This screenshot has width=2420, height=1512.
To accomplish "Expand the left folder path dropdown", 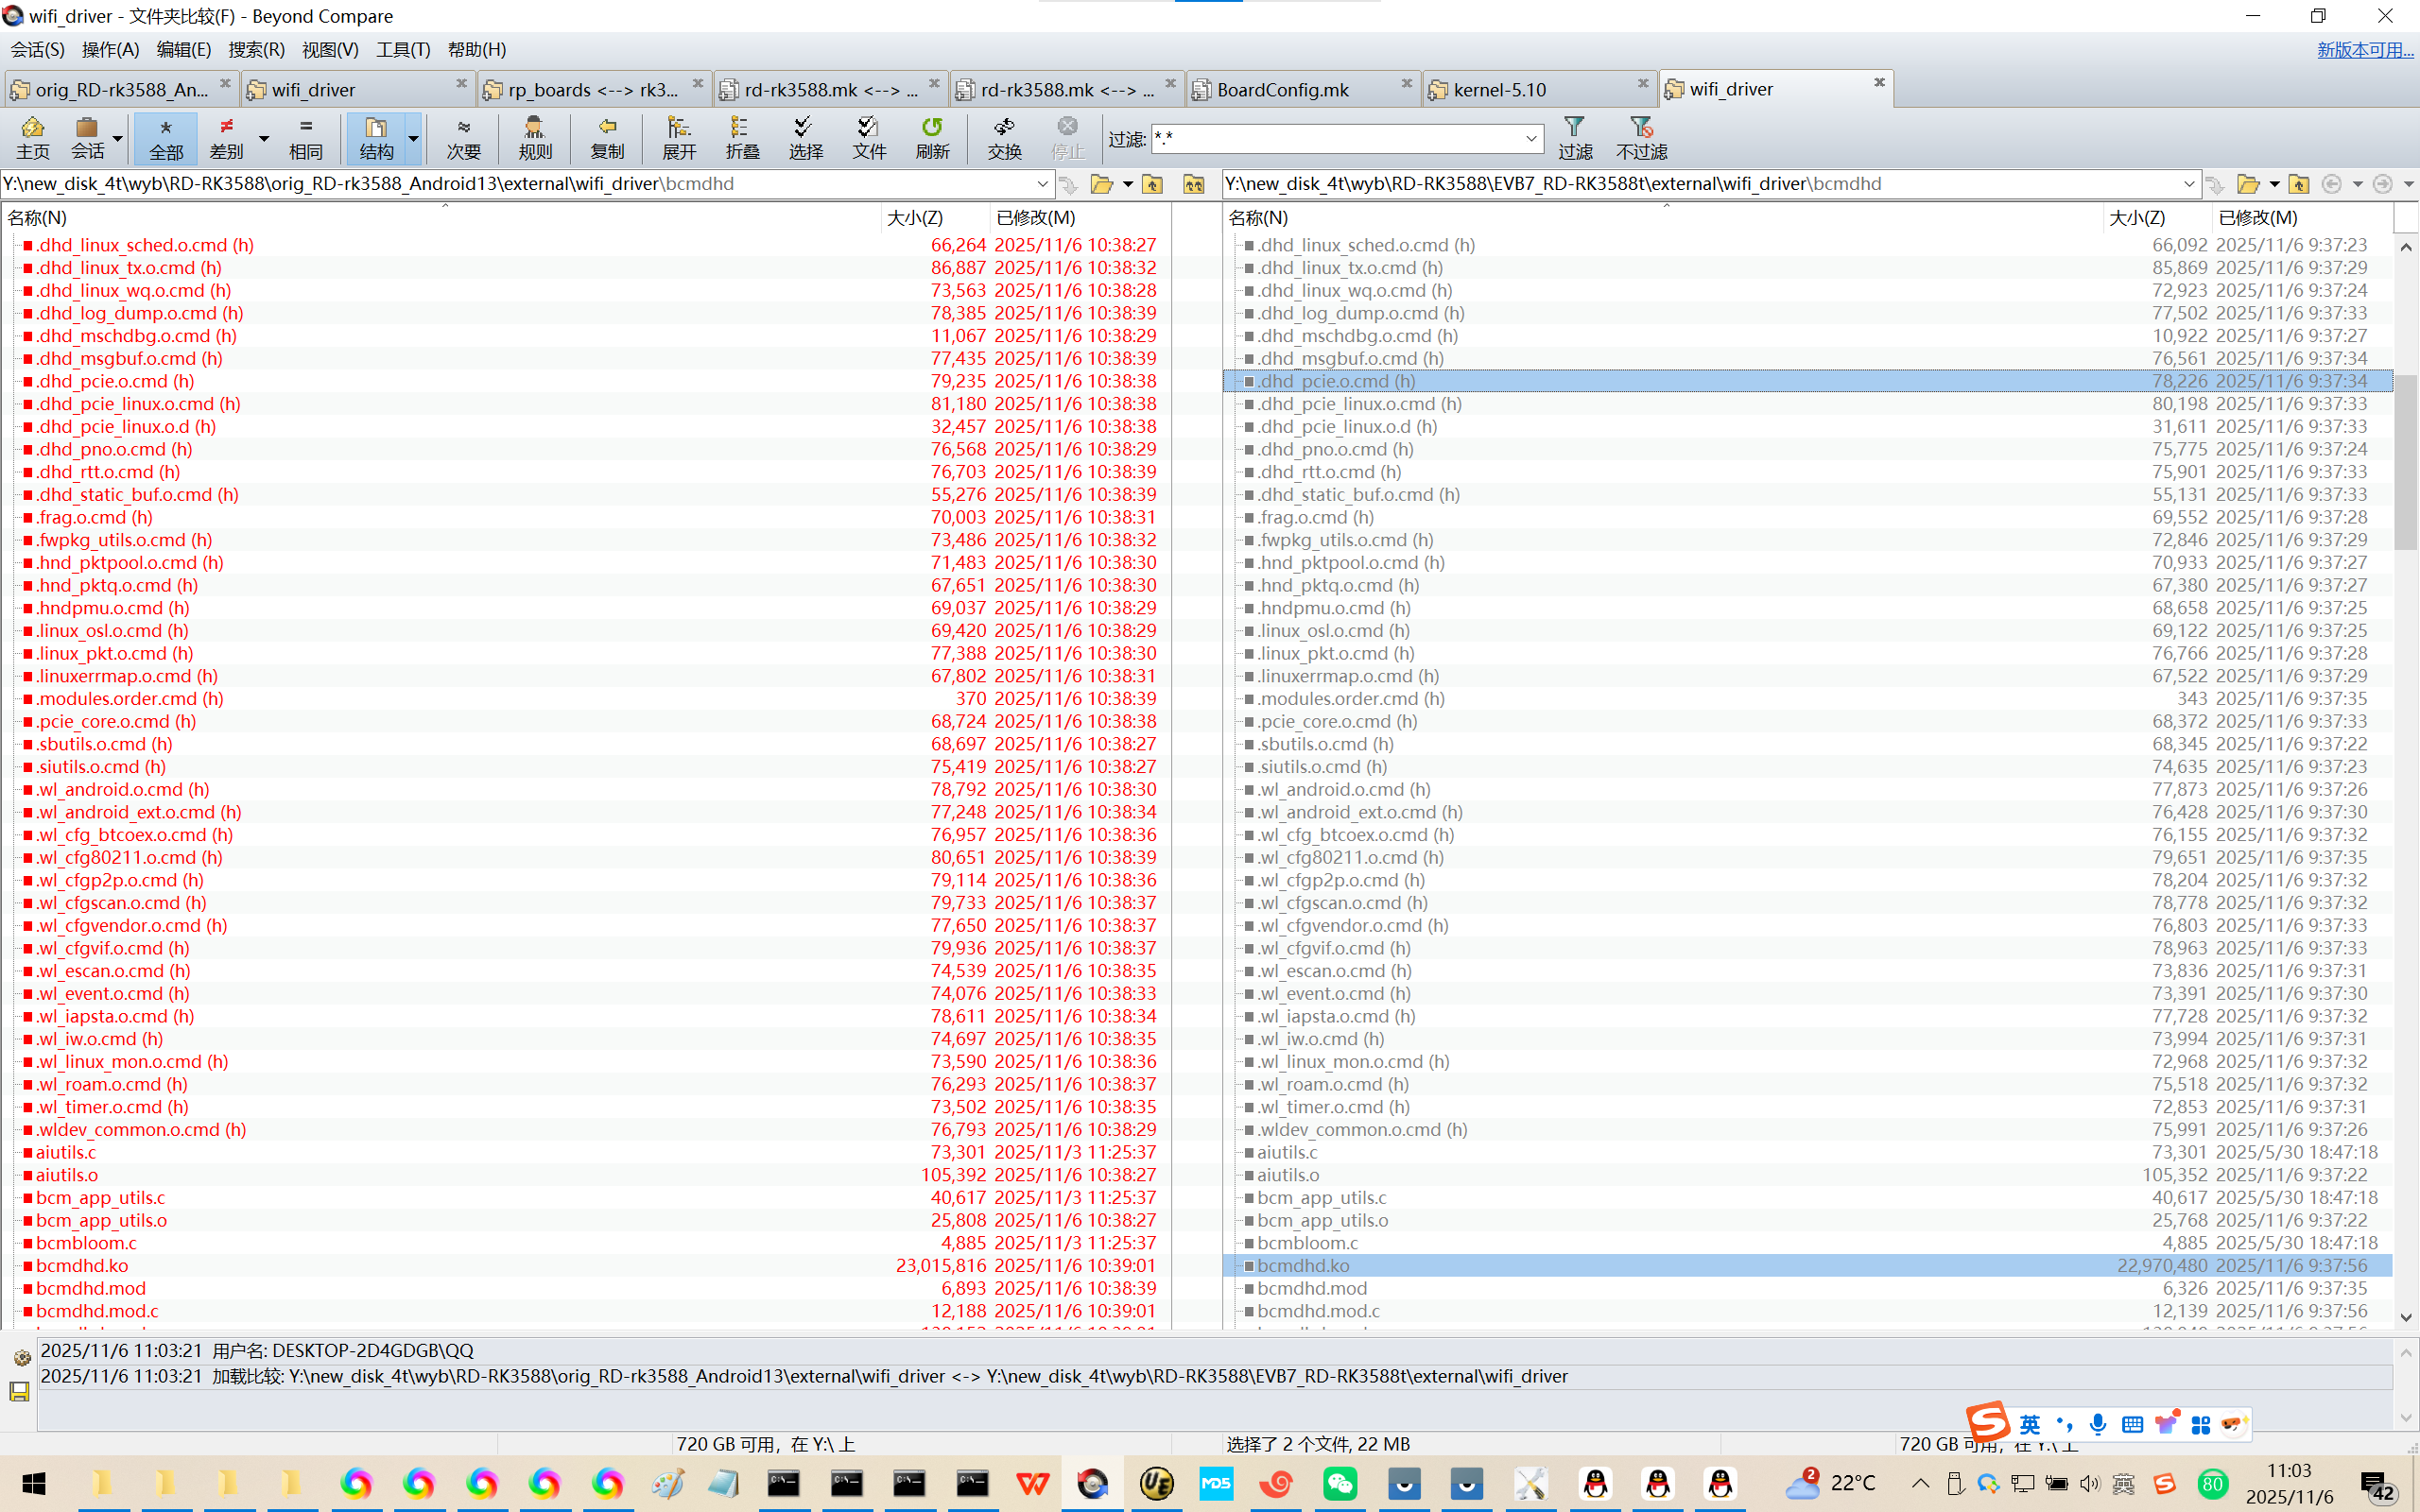I will pyautogui.click(x=1042, y=184).
